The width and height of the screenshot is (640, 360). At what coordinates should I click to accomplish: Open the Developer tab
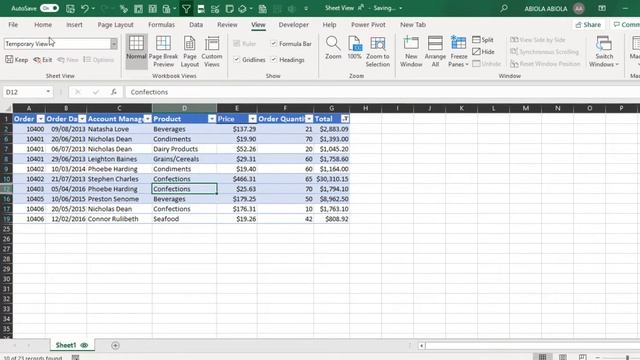point(293,24)
